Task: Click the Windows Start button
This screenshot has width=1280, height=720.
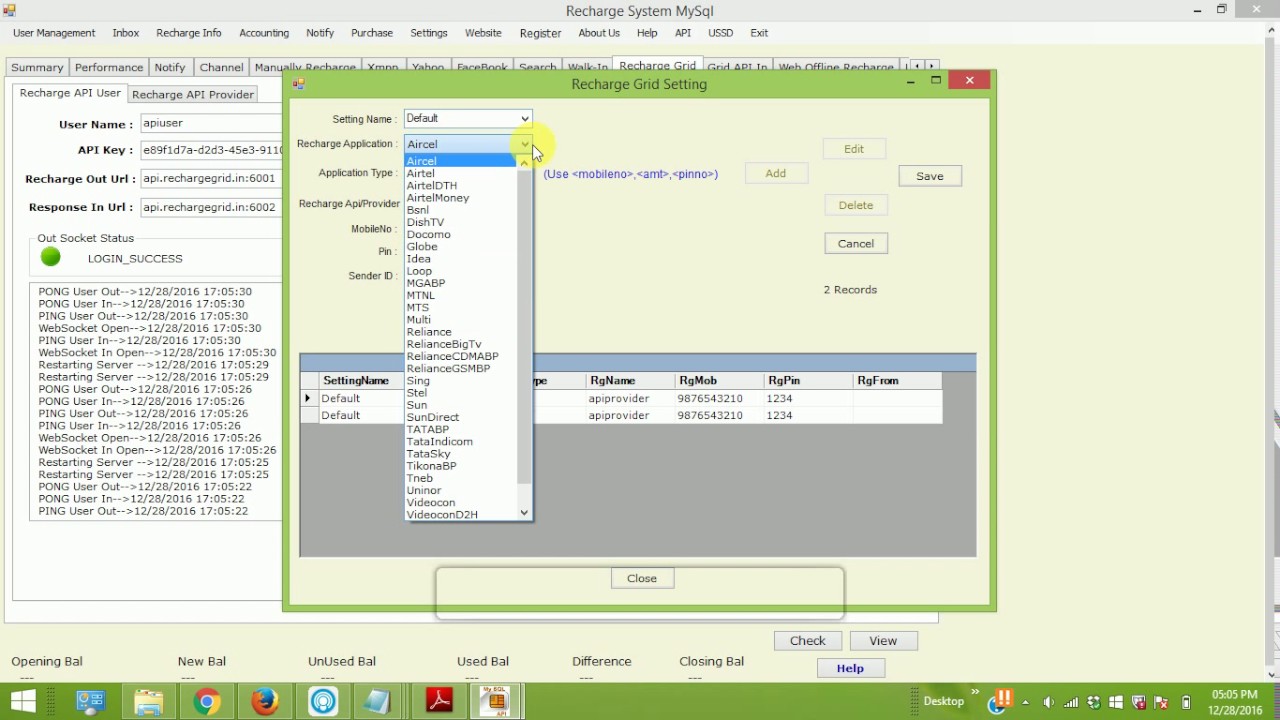Action: point(24,702)
